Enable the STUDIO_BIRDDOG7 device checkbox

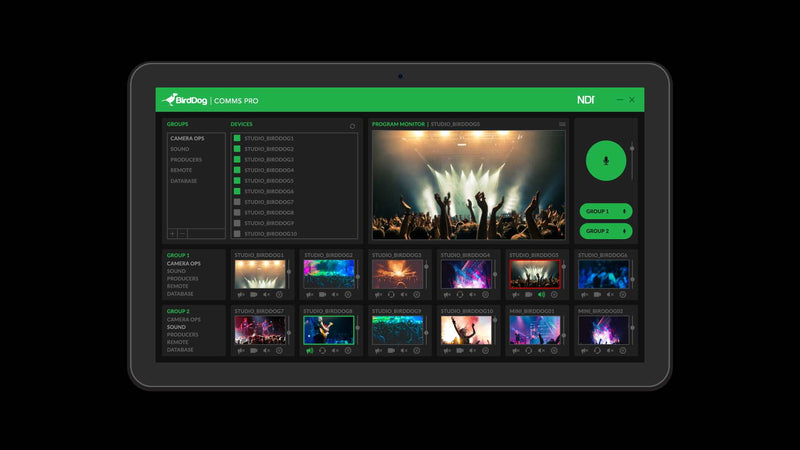(237, 202)
